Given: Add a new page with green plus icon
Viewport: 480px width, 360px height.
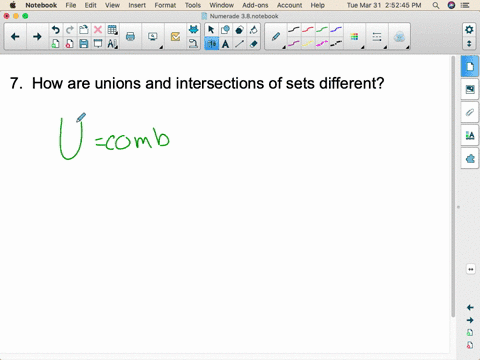Looking at the screenshot, I should 55,44.
